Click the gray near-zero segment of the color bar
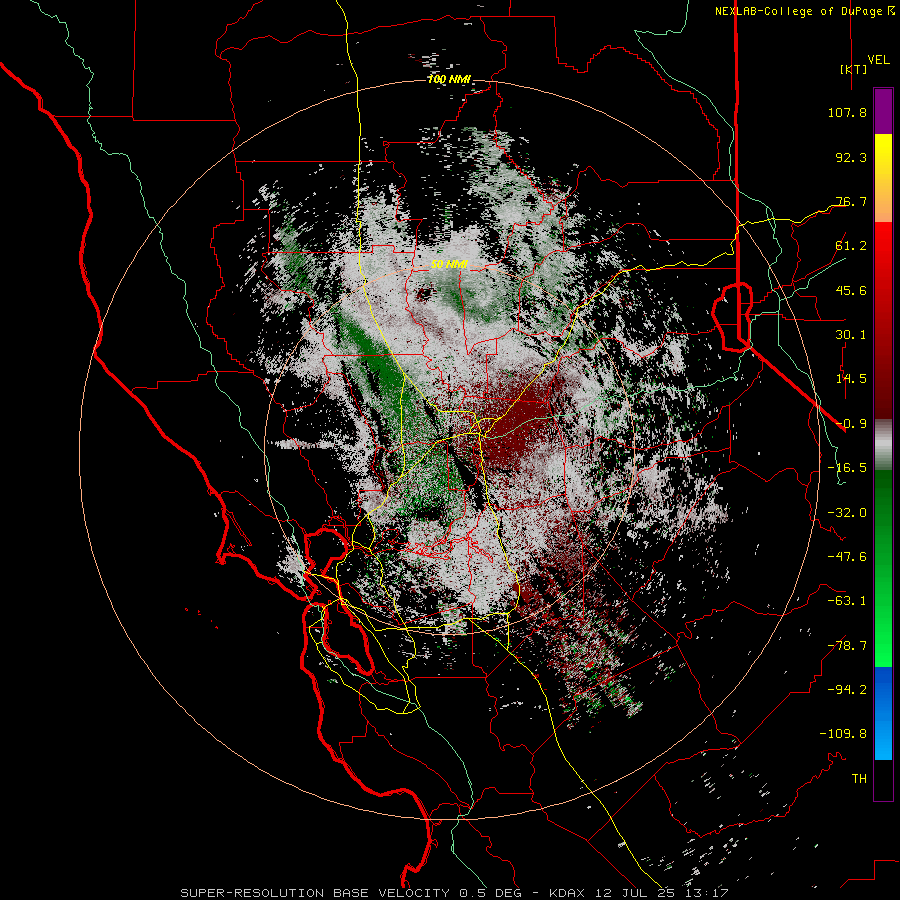The width and height of the screenshot is (900, 900). pyautogui.click(x=883, y=445)
